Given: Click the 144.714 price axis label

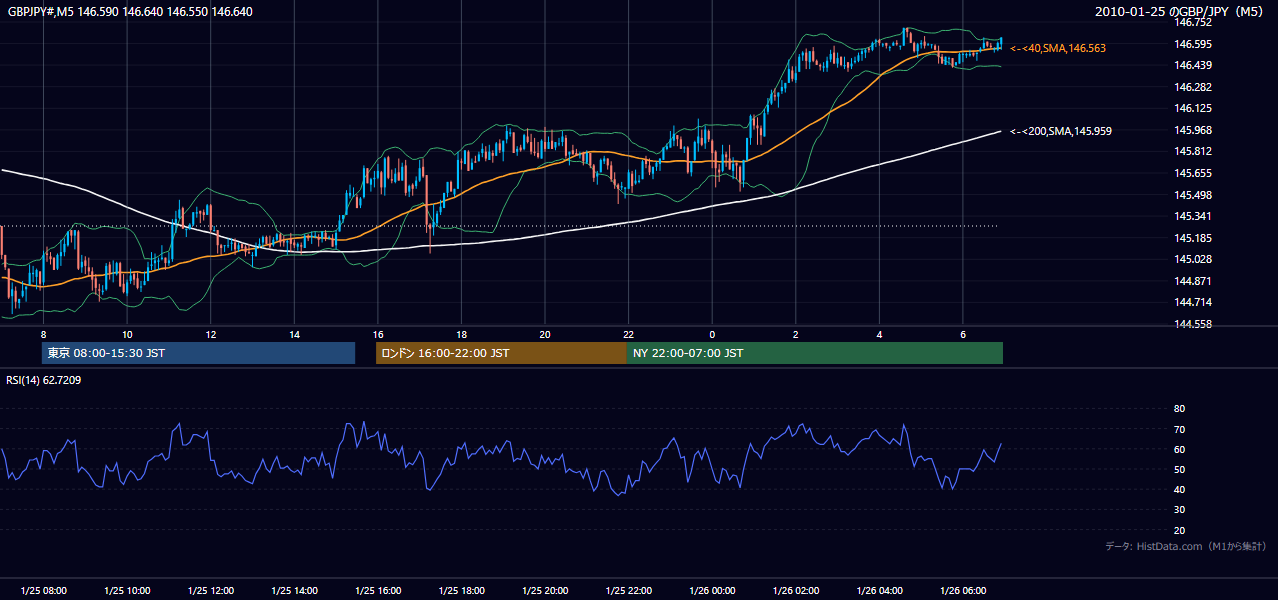Looking at the screenshot, I should (x=1193, y=302).
